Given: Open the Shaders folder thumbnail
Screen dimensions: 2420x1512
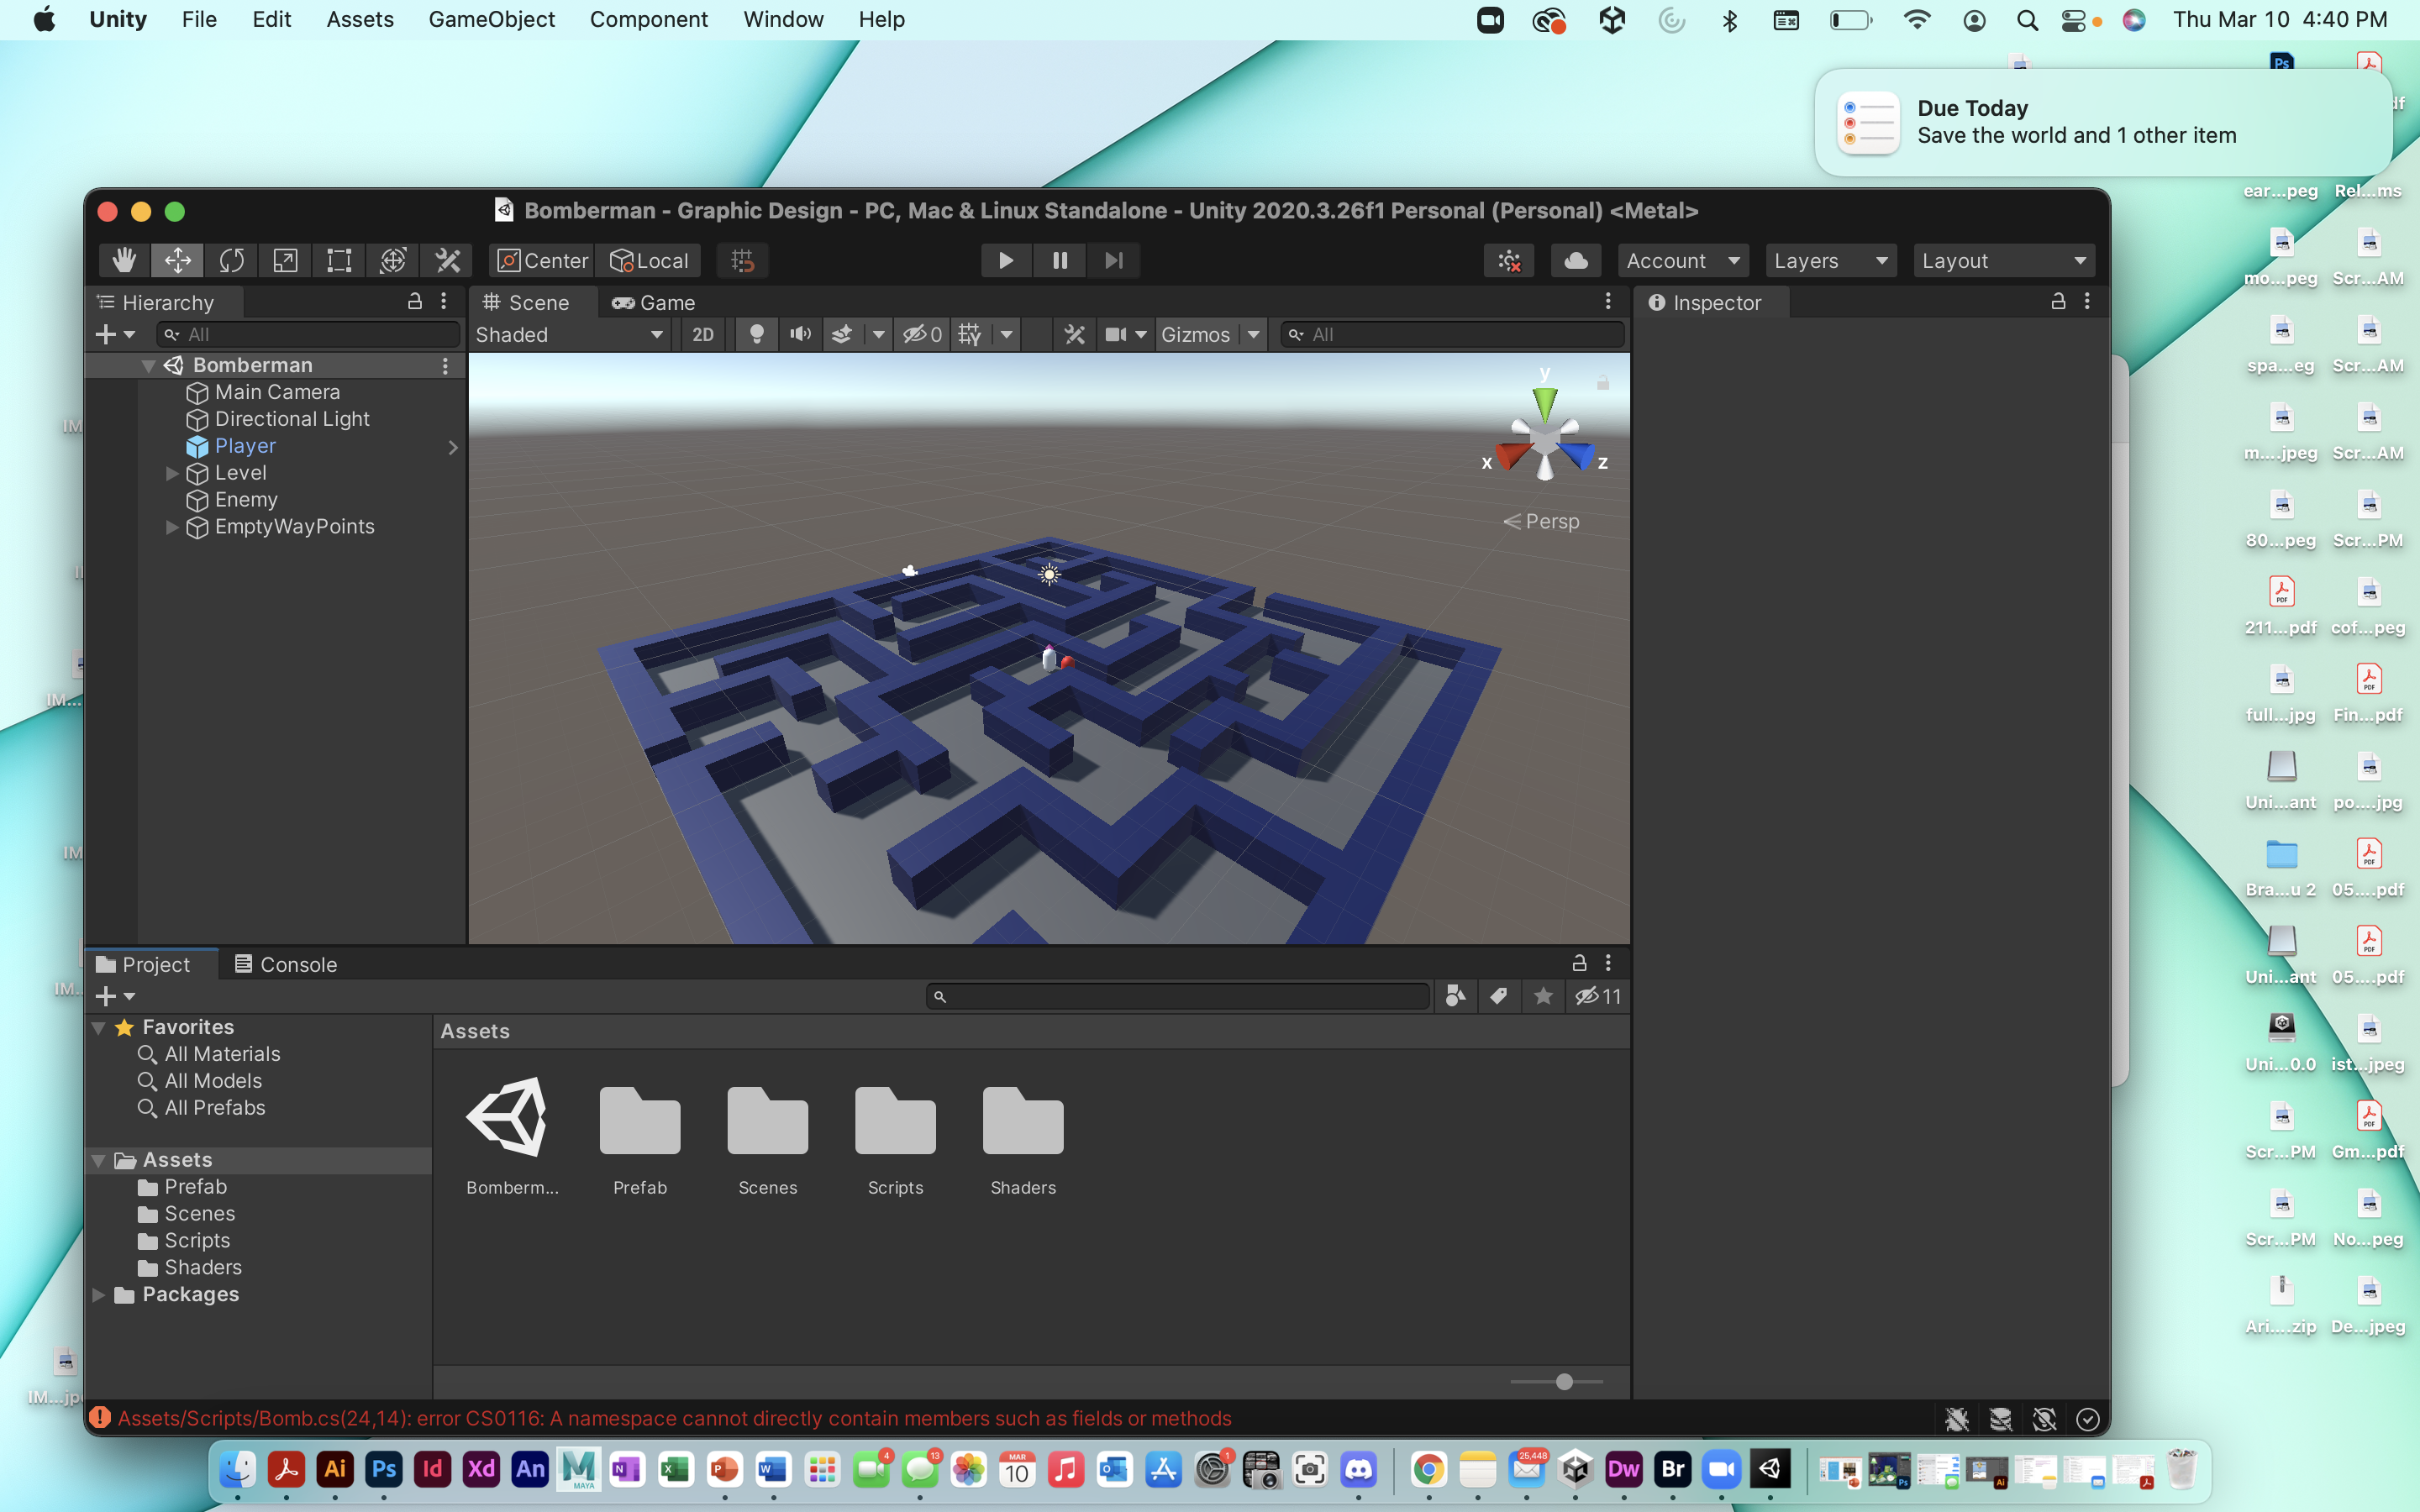Looking at the screenshot, I should (1023, 1121).
